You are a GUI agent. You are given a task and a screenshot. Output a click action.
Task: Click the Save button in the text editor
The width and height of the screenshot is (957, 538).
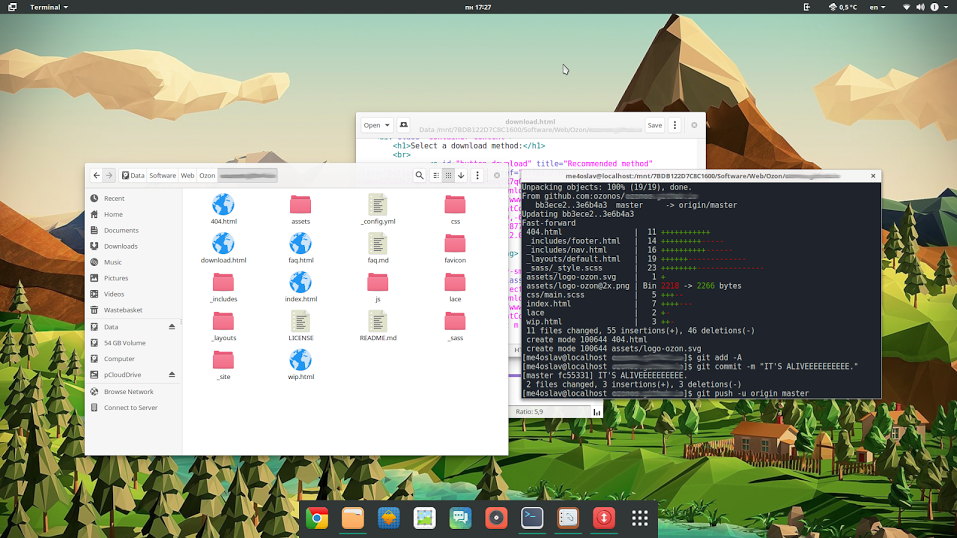[x=654, y=125]
